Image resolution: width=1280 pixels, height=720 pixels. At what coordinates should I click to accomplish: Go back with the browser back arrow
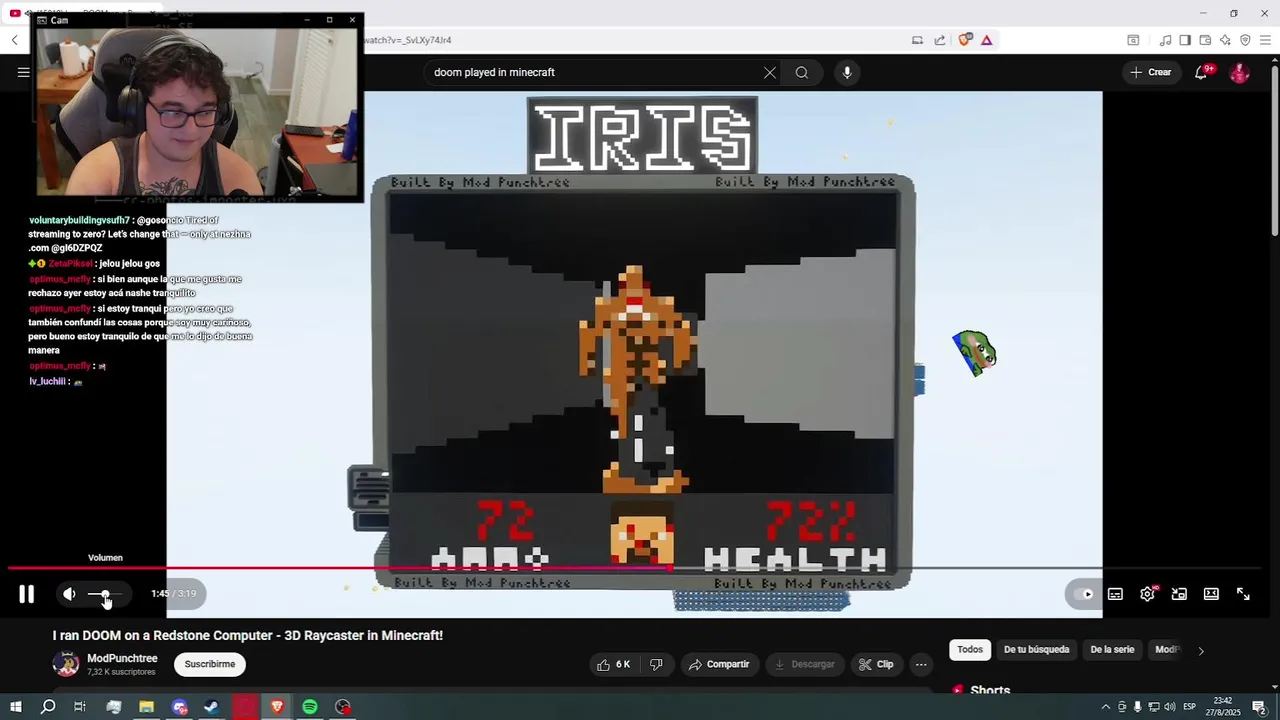click(x=15, y=40)
